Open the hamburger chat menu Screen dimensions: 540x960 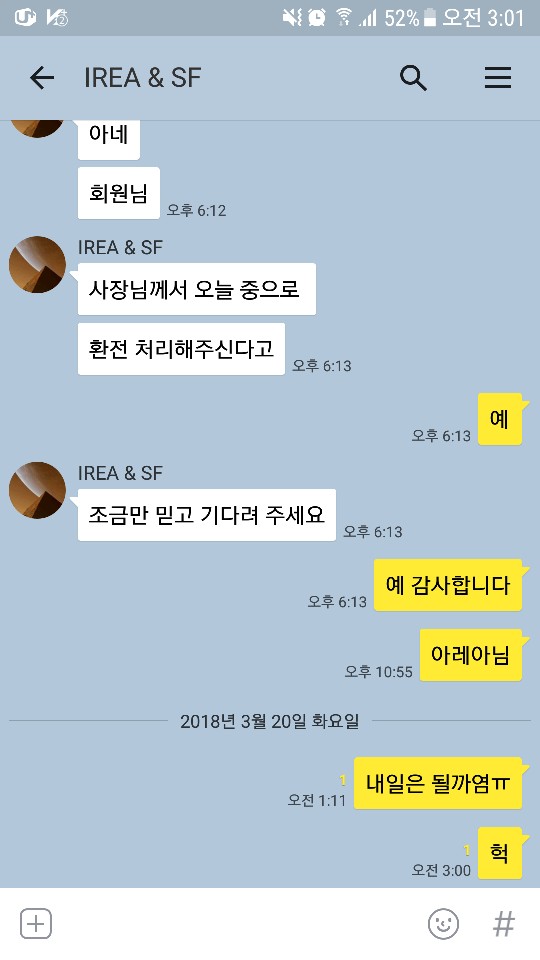point(498,78)
